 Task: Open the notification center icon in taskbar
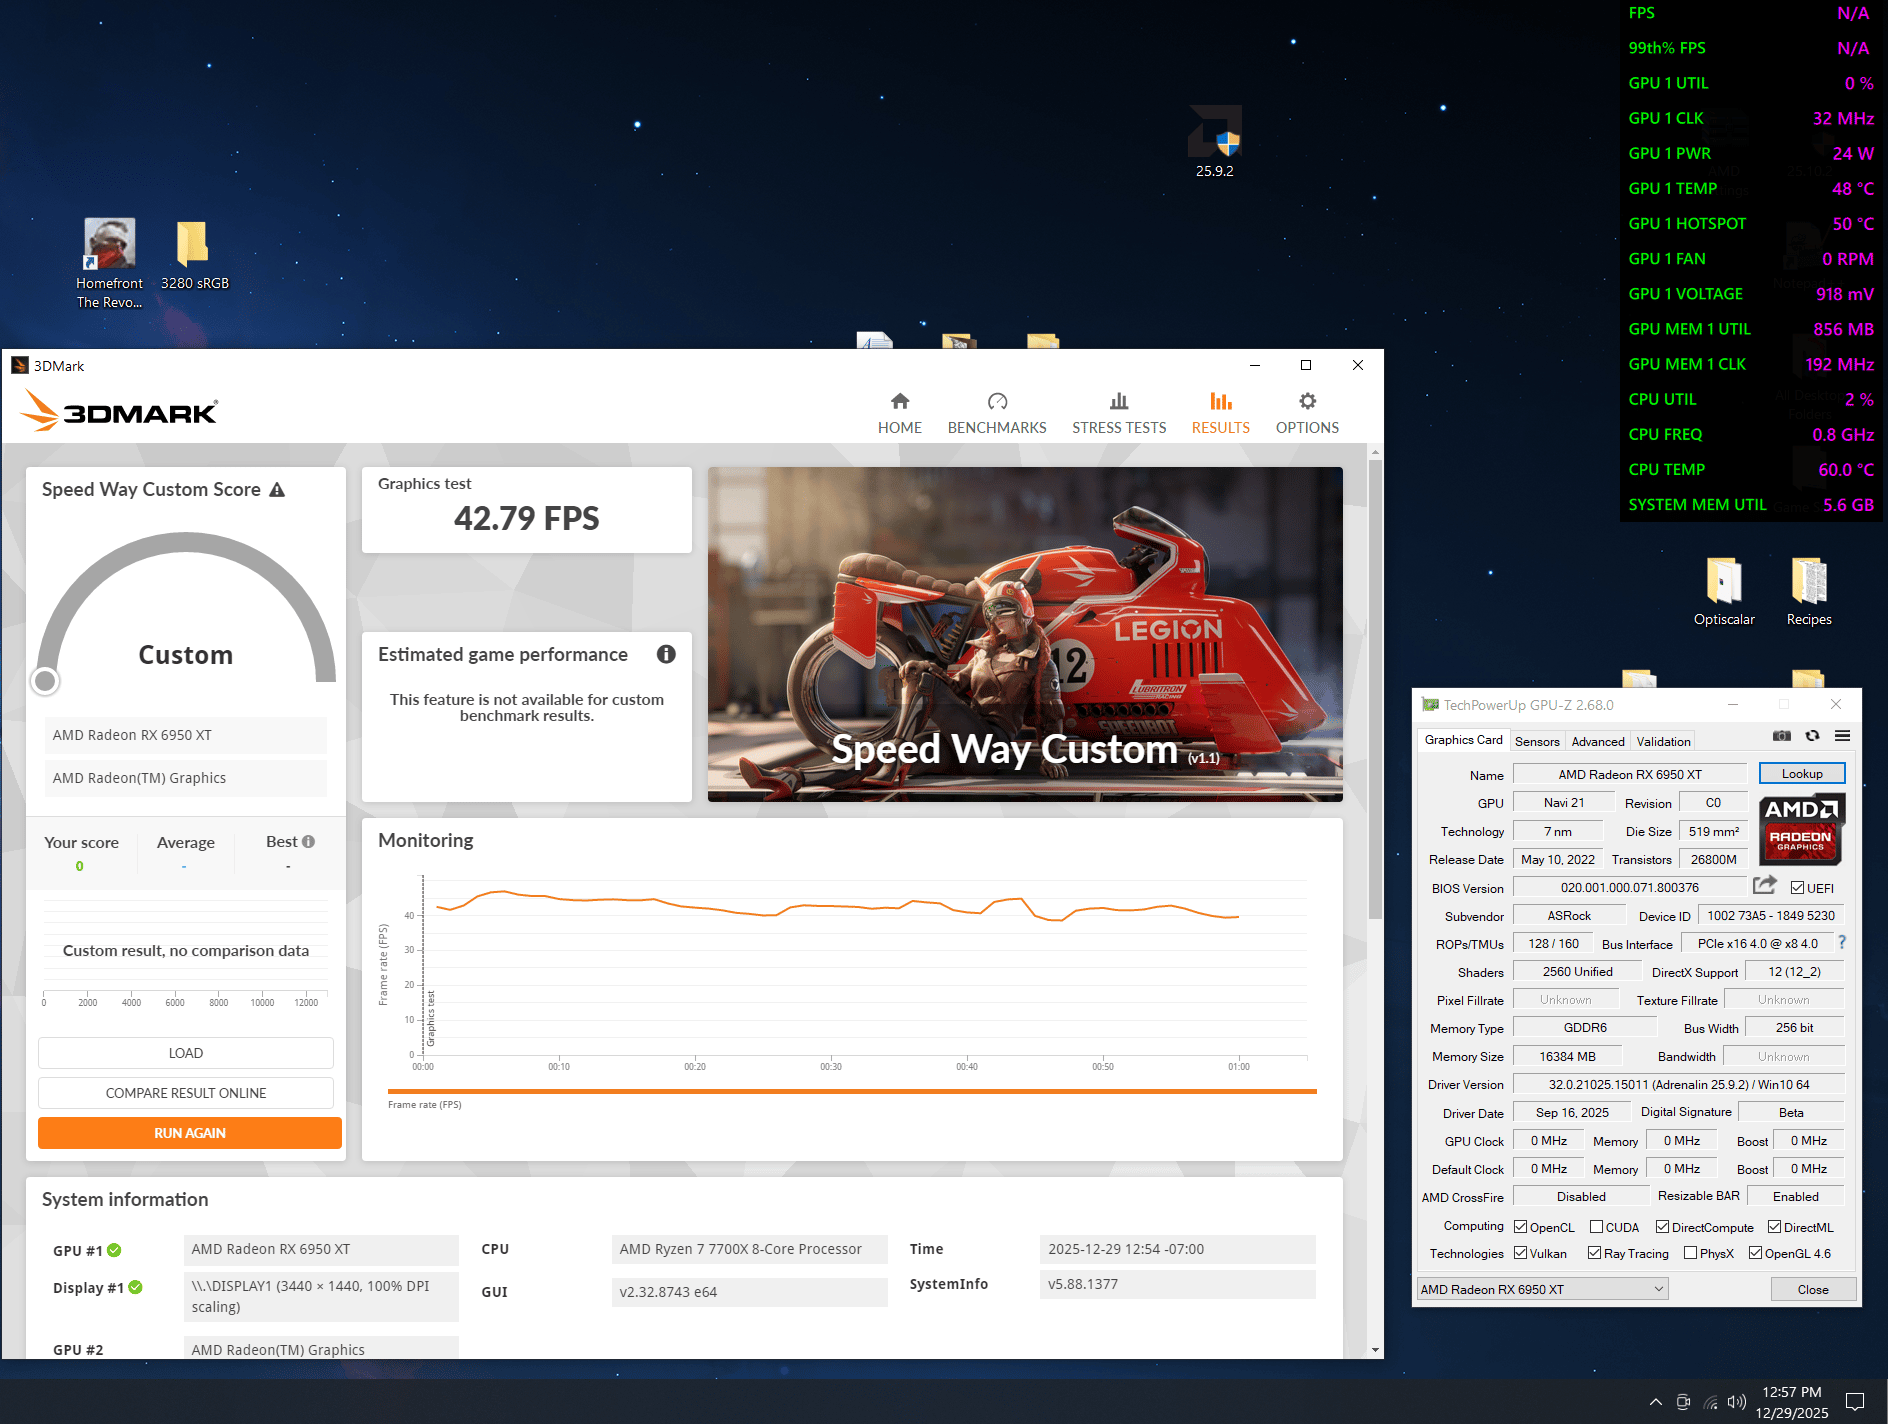[x=1855, y=1402]
